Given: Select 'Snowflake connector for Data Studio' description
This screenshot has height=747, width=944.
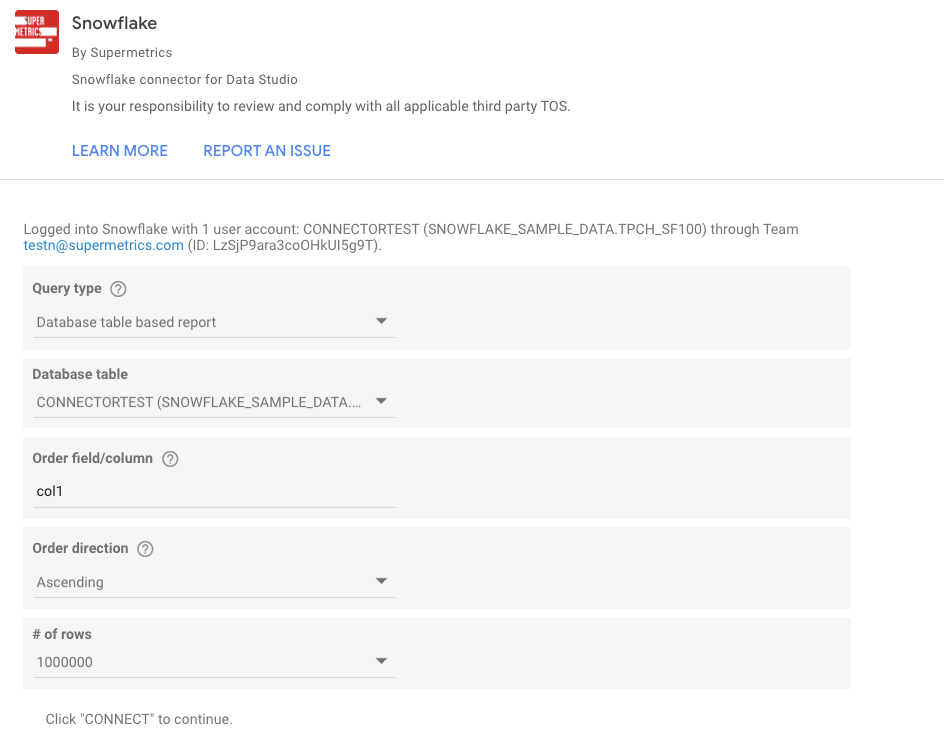Looking at the screenshot, I should [x=184, y=79].
